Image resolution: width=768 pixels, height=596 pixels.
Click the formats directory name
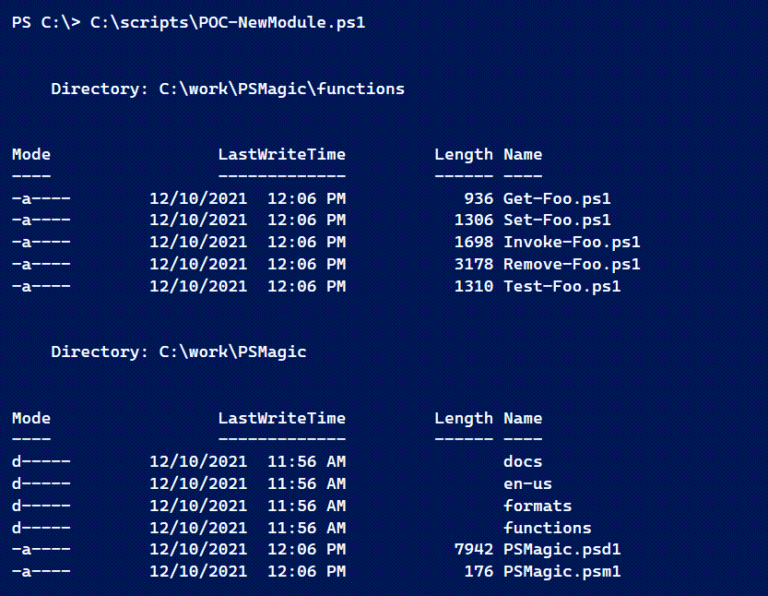click(537, 505)
